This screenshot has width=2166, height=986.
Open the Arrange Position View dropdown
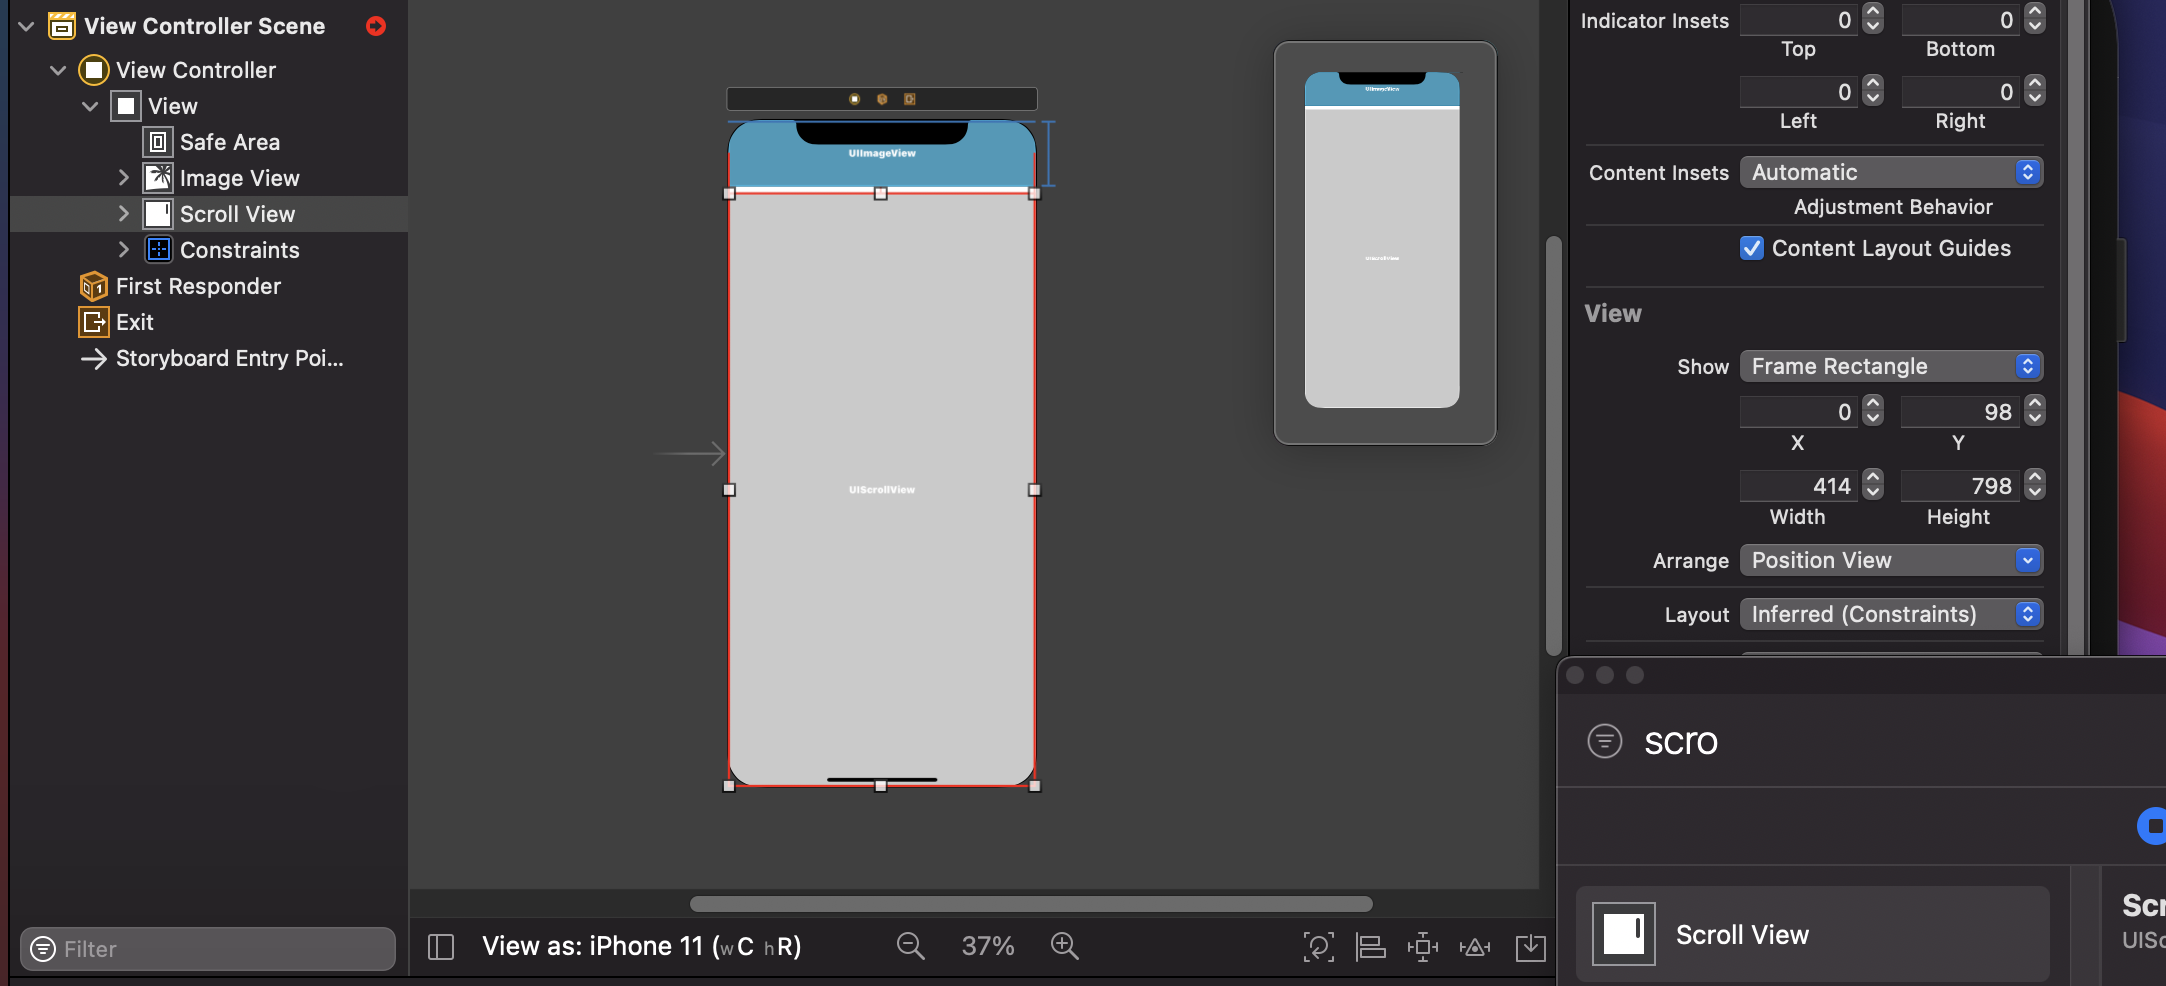point(1891,560)
